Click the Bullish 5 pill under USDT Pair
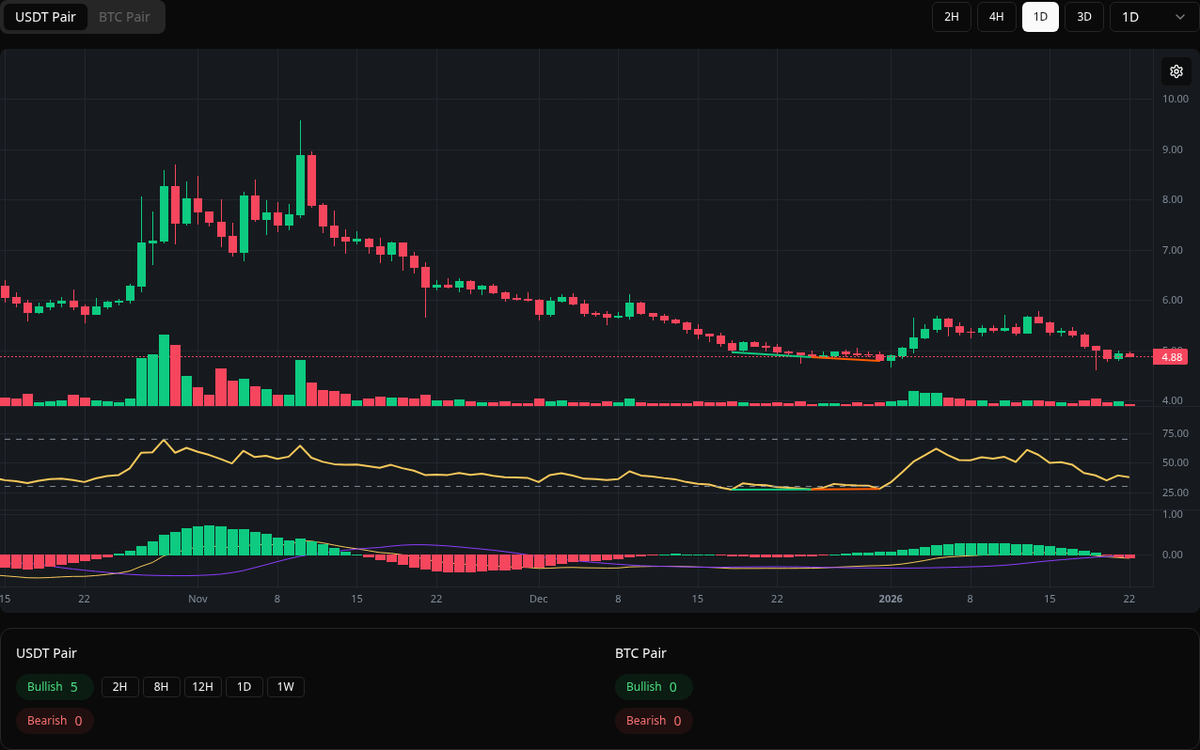Viewport: 1200px width, 750px height. [54, 687]
